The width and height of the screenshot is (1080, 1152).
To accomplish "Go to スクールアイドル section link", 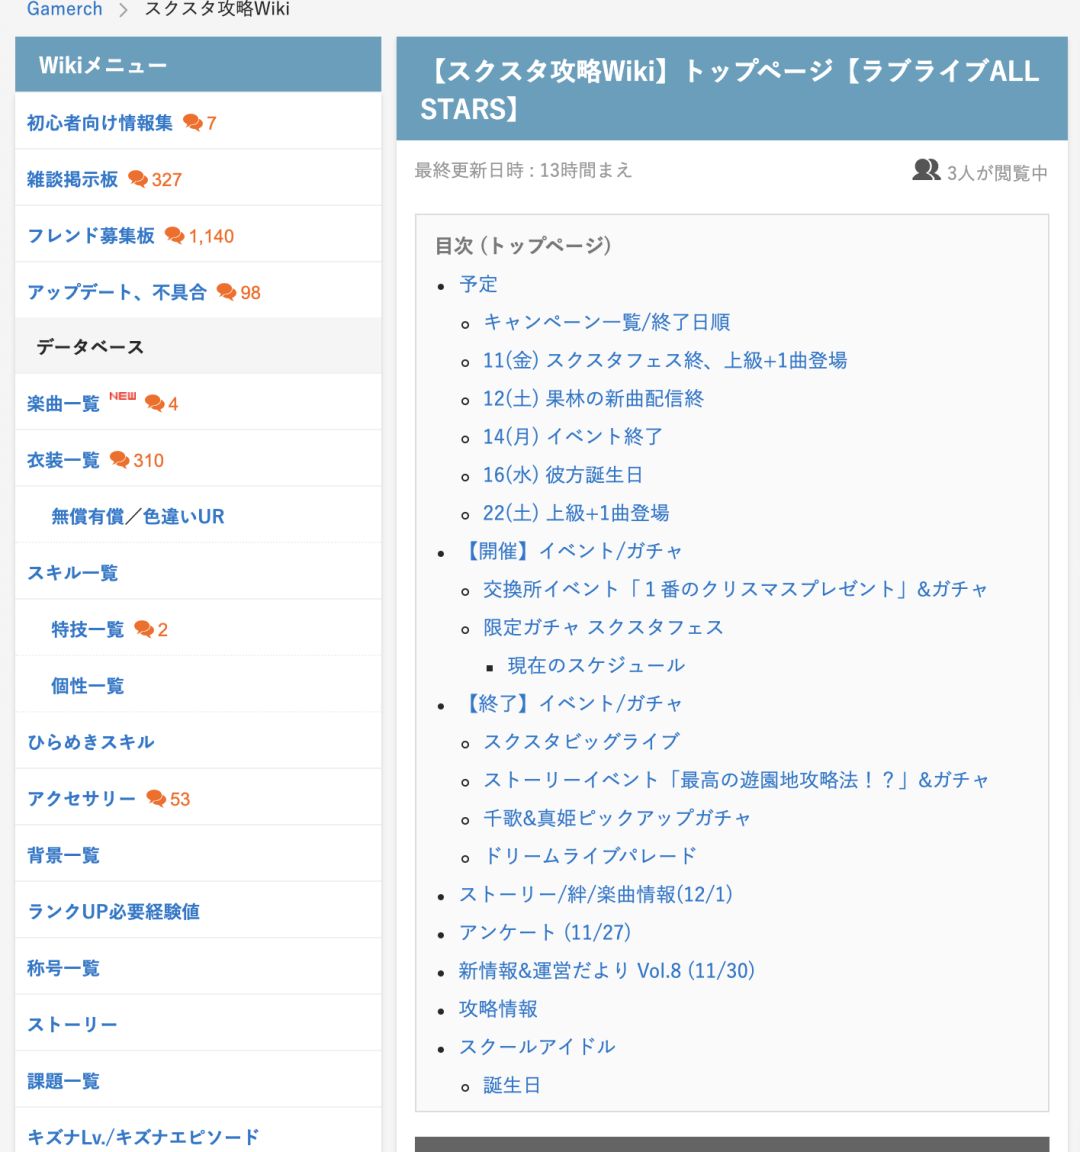I will point(537,1047).
